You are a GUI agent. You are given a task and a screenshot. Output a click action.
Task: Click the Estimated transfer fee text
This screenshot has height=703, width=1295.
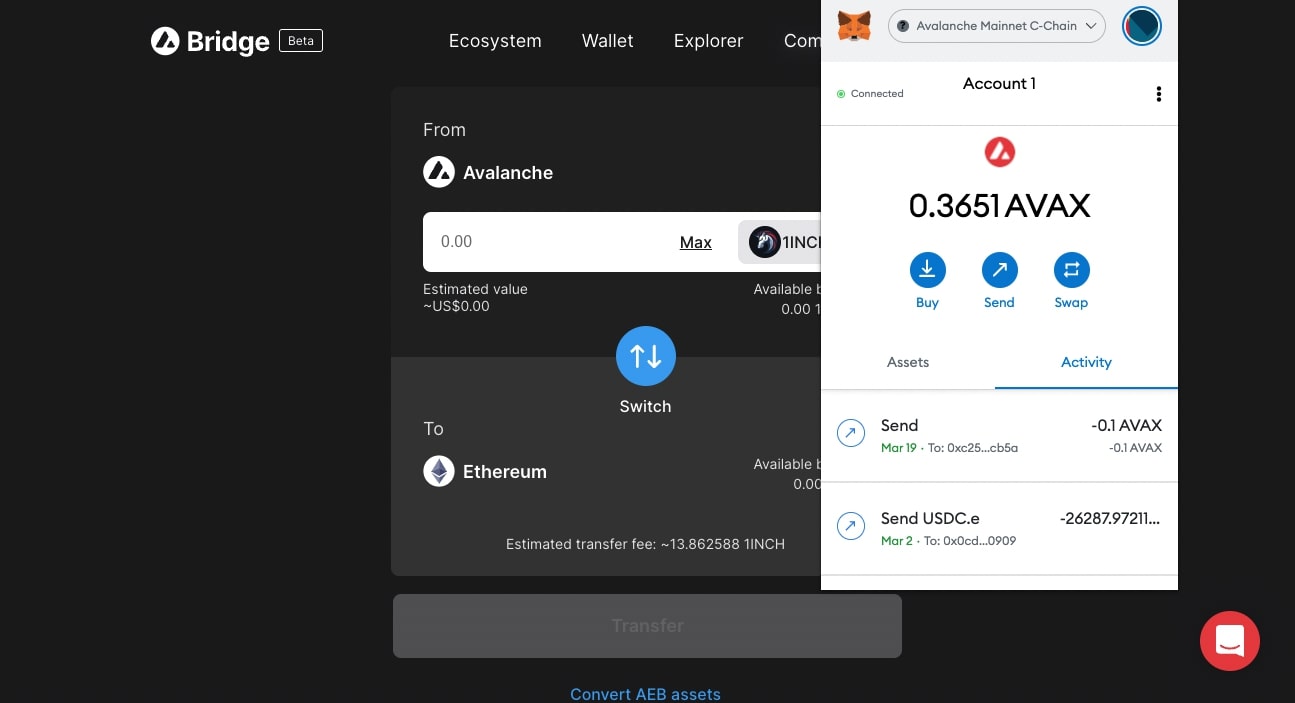(x=645, y=545)
